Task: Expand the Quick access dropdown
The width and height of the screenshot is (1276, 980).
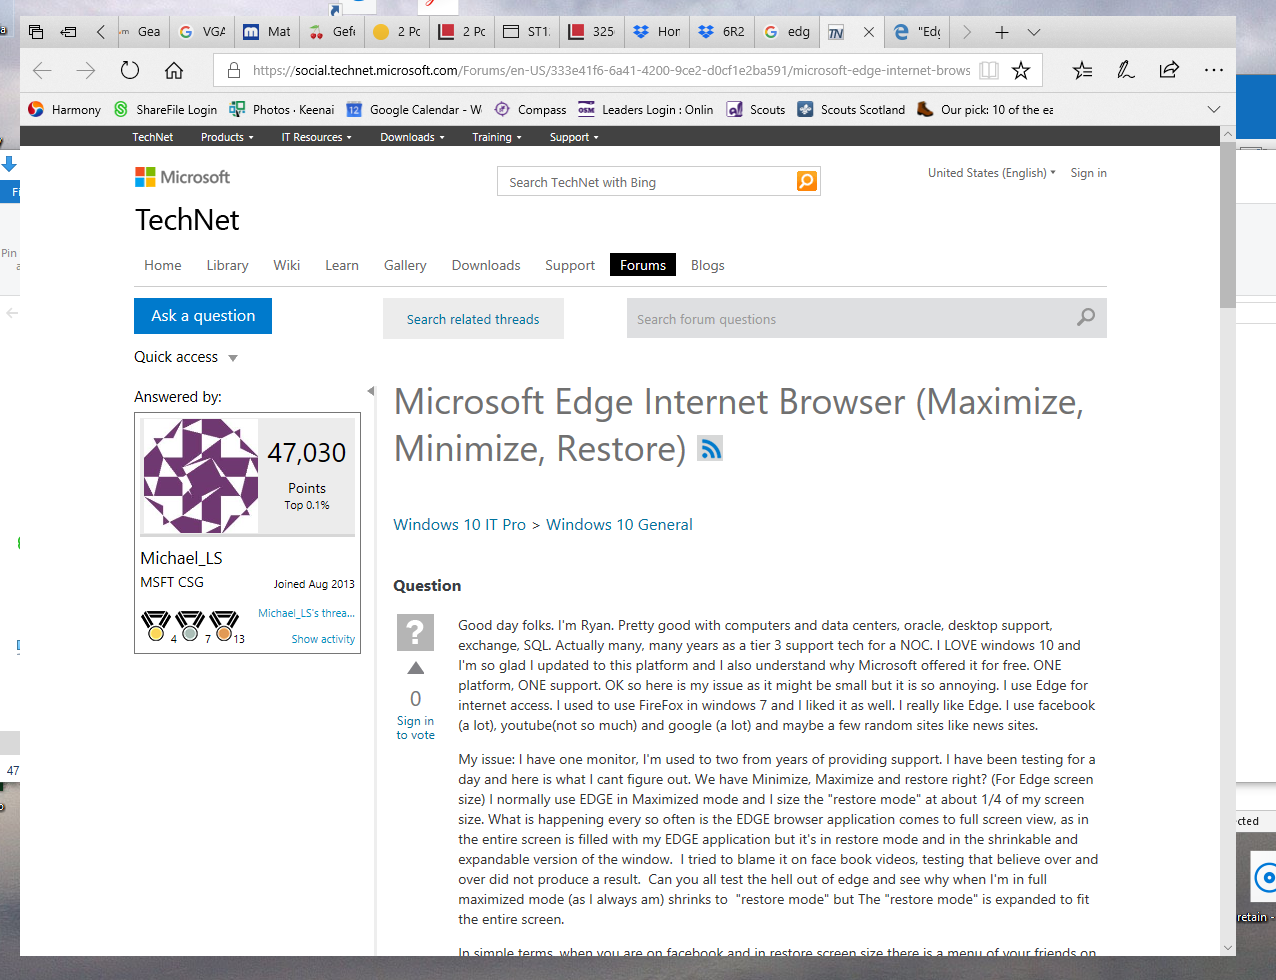Action: point(186,357)
